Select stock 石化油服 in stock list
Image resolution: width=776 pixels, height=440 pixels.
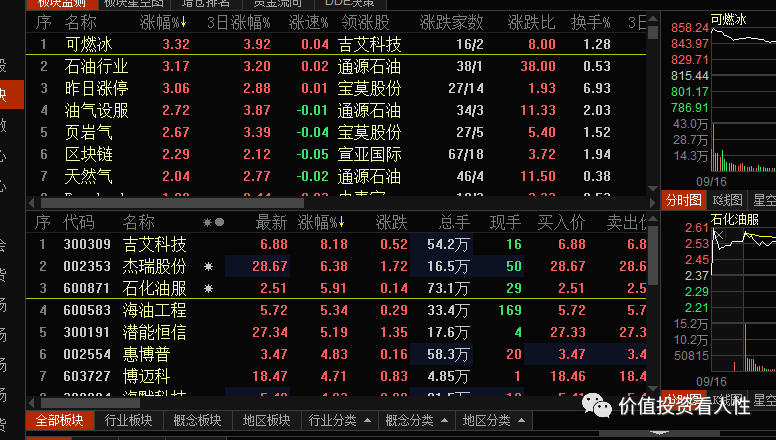click(x=336, y=288)
